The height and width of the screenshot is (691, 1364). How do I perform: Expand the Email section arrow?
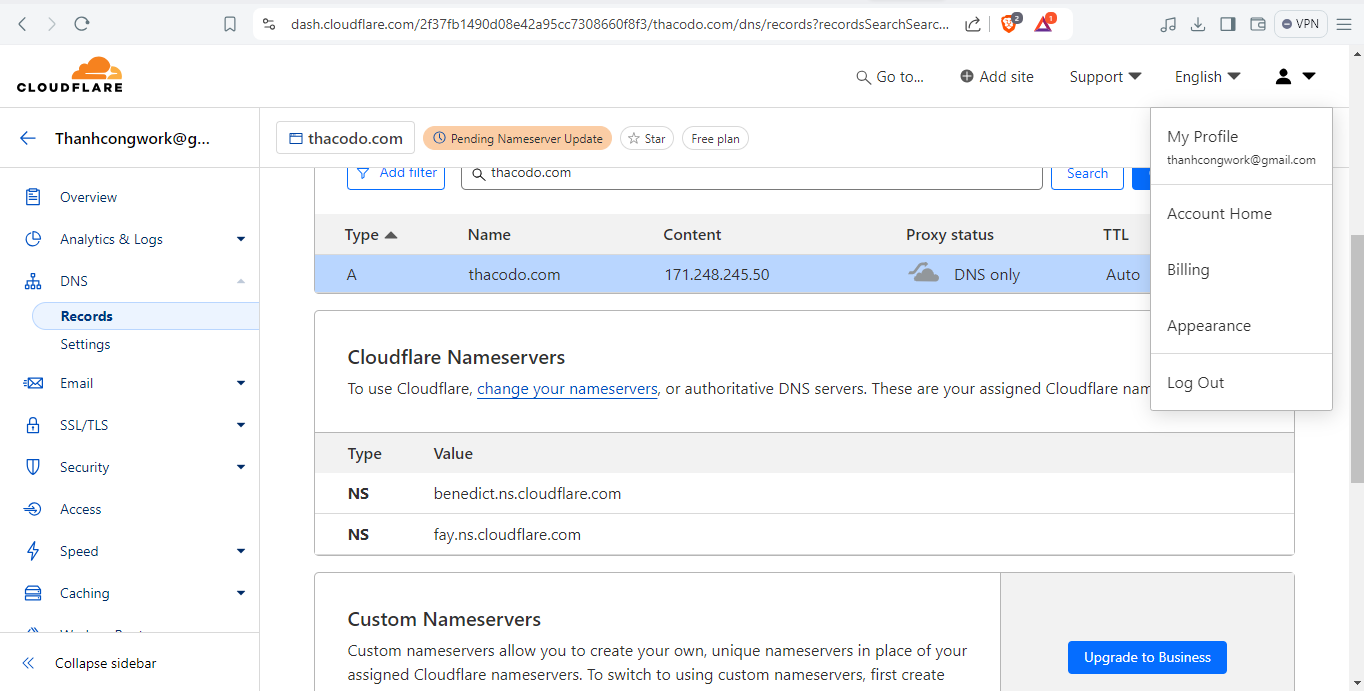[241, 383]
